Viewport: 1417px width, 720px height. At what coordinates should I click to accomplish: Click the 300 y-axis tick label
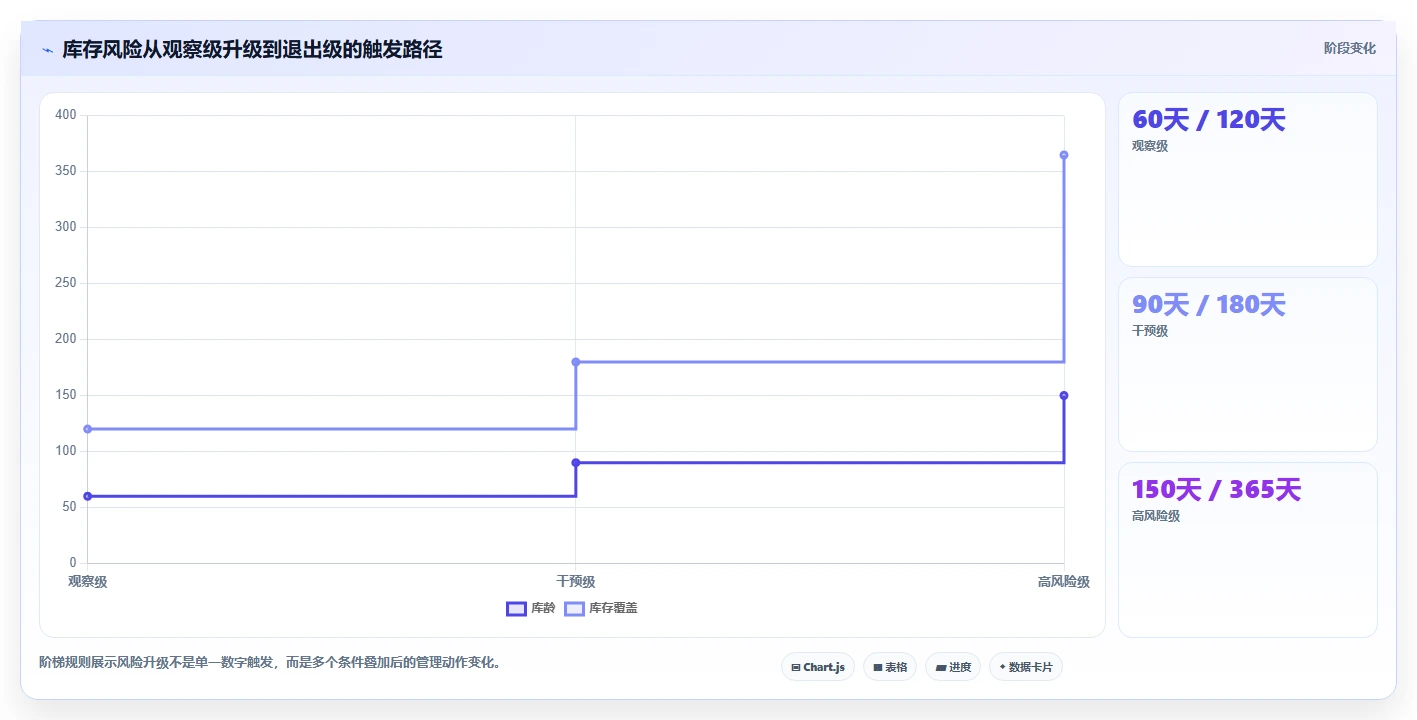tap(66, 227)
